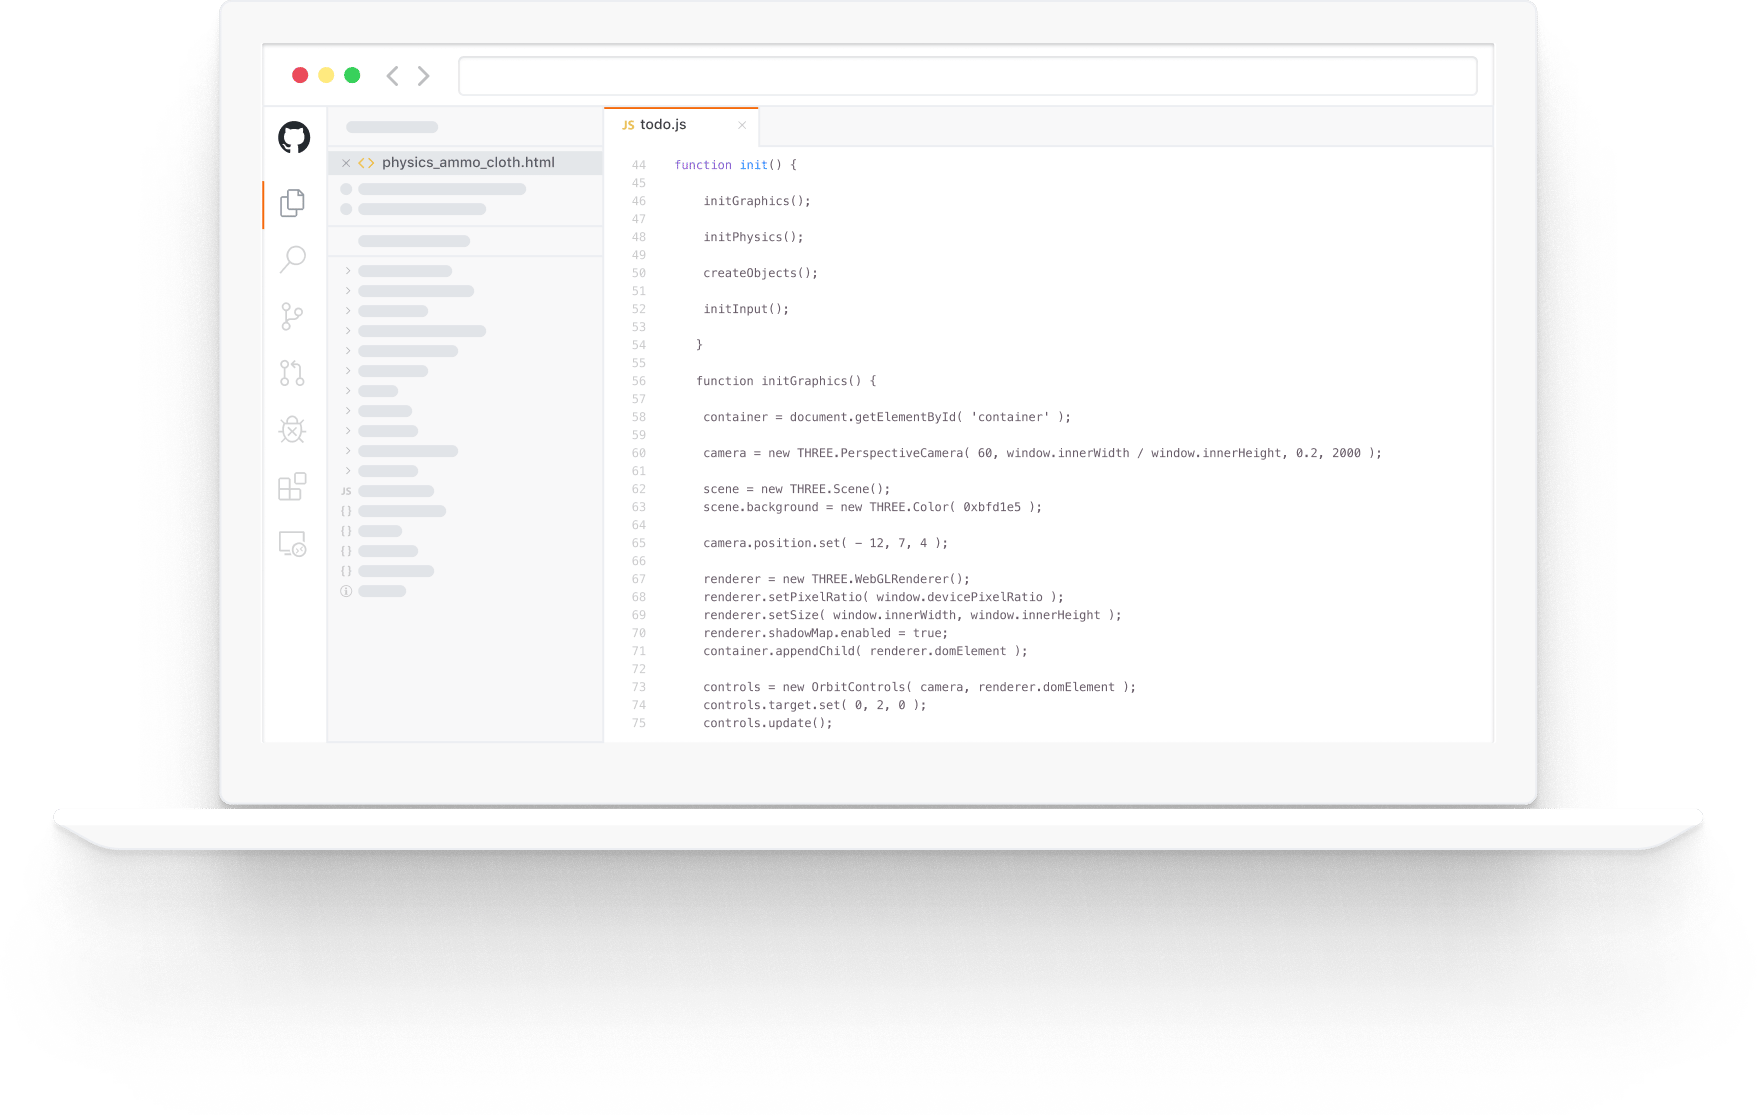Select physics_ammo_cloth.html in open editors
This screenshot has width=1757, height=1116.
pos(468,163)
